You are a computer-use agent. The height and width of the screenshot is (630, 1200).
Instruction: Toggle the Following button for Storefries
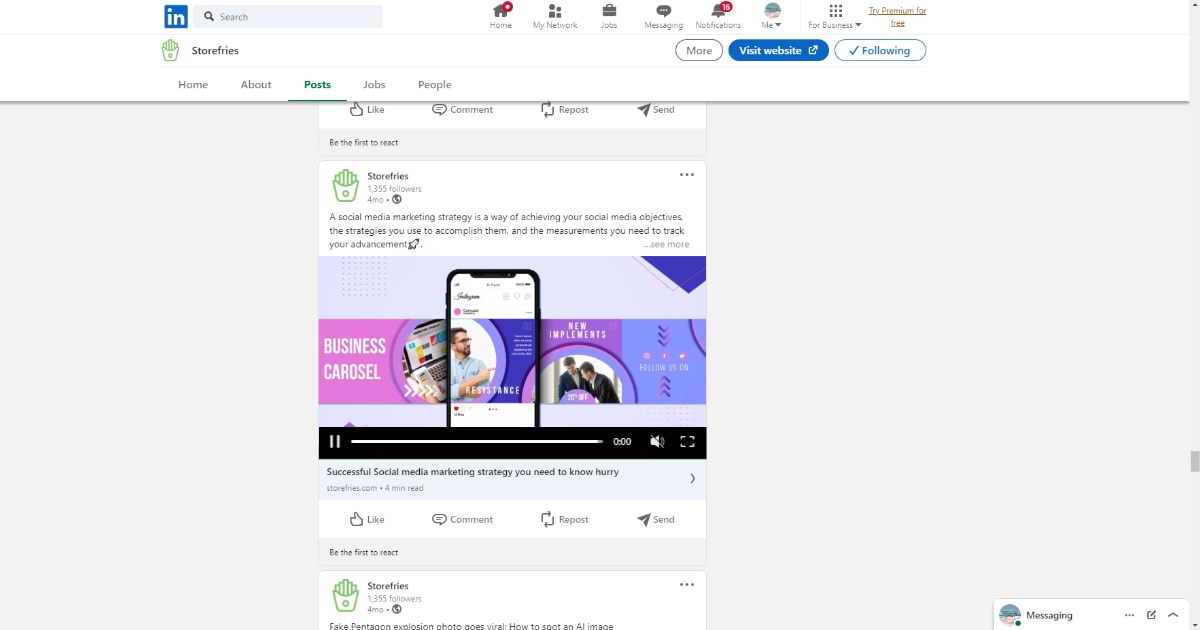(x=879, y=50)
